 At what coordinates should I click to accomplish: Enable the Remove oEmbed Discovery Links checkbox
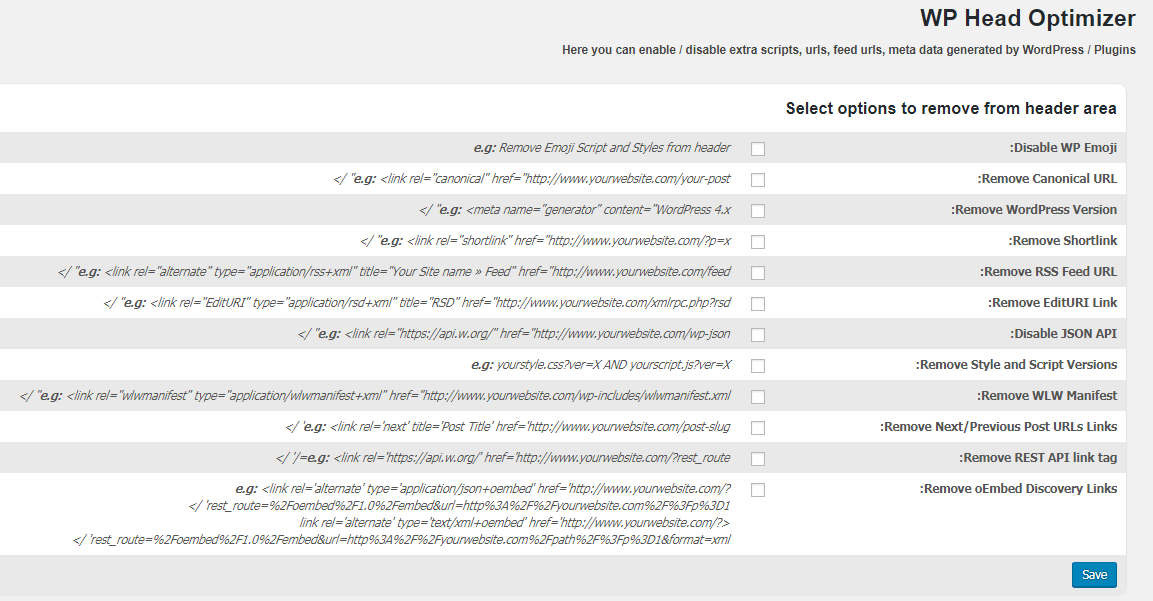pos(758,490)
